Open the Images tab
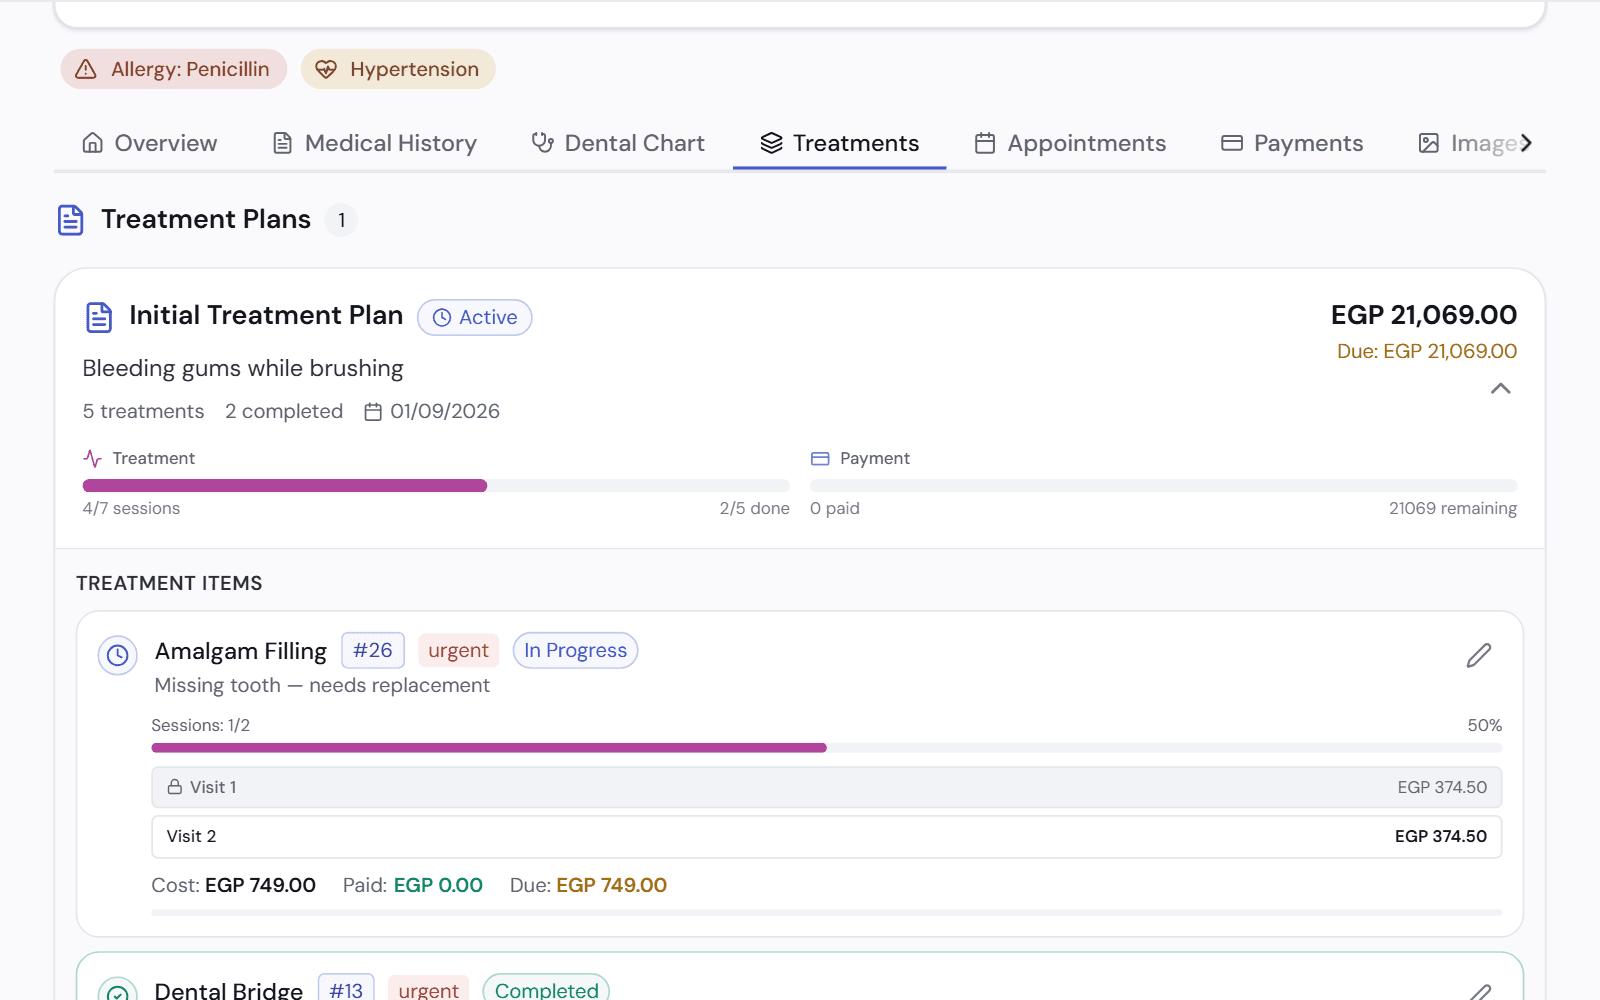Image resolution: width=1600 pixels, height=1000 pixels. [1473, 143]
